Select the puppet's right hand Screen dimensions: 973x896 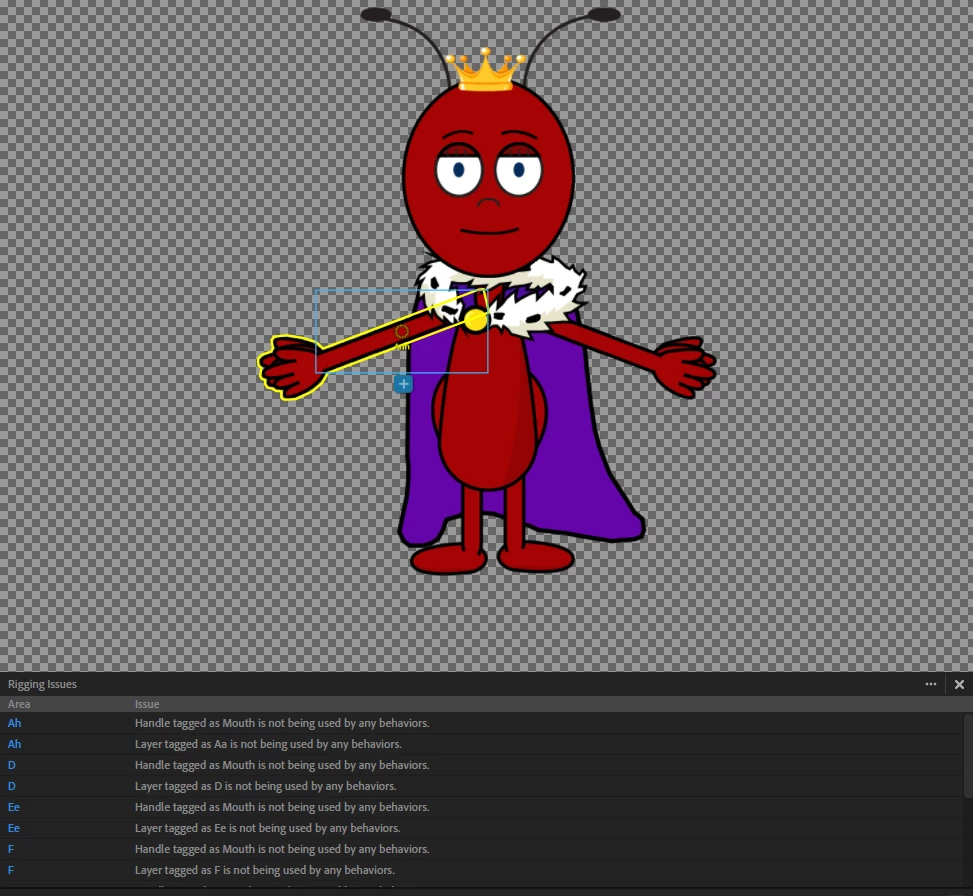pyautogui.click(x=686, y=366)
